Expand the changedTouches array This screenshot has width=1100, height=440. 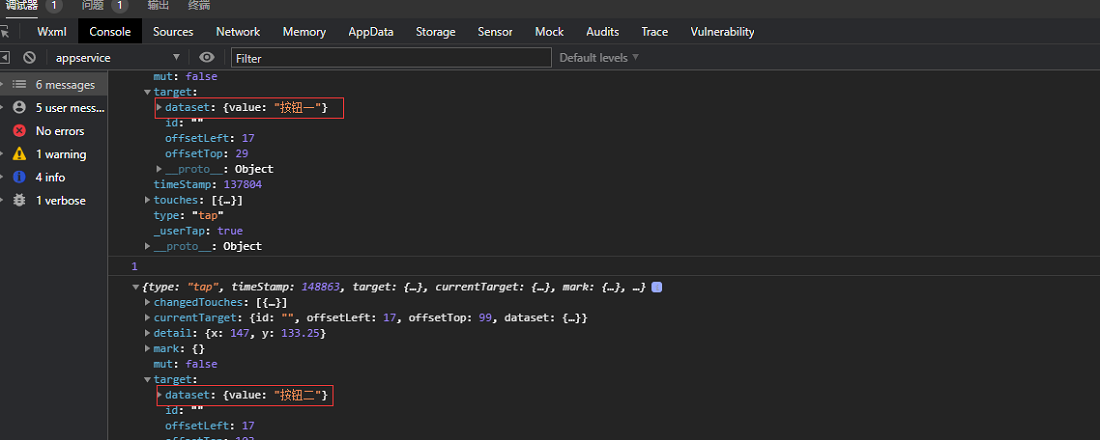point(147,302)
